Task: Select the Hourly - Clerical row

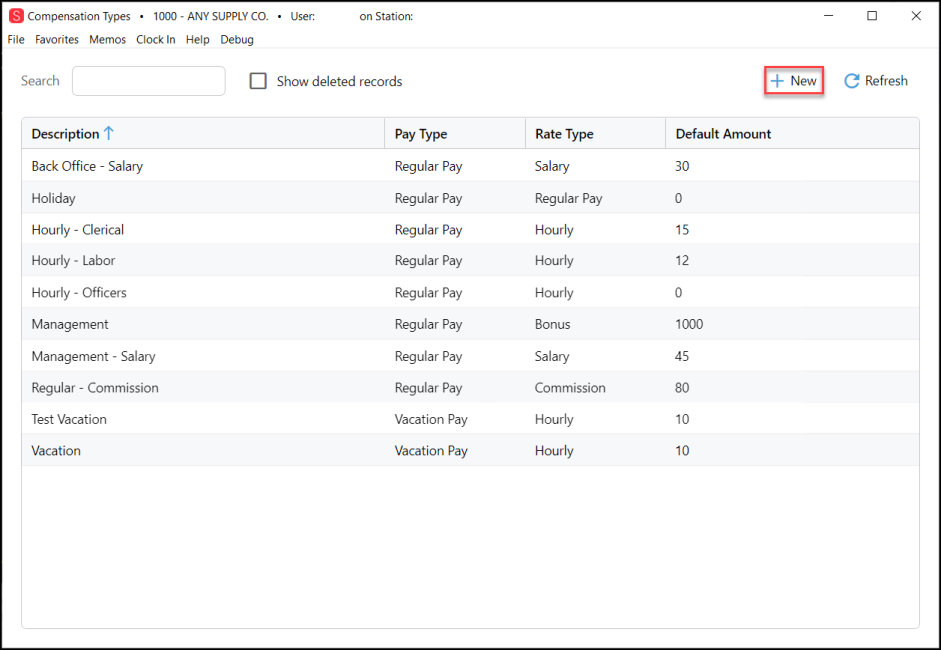Action: pyautogui.click(x=470, y=230)
